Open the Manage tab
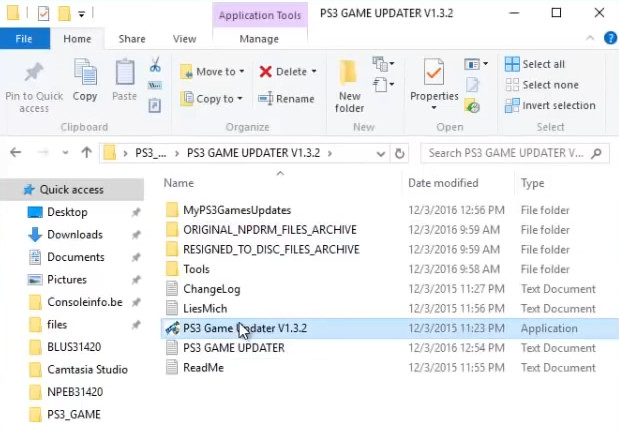Image resolution: width=619 pixels, height=432 pixels. (259, 39)
